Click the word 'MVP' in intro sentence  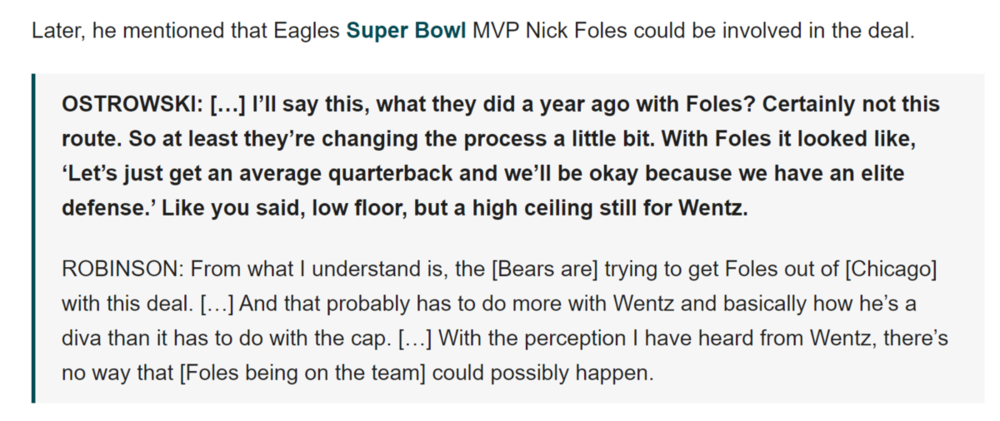click(495, 31)
